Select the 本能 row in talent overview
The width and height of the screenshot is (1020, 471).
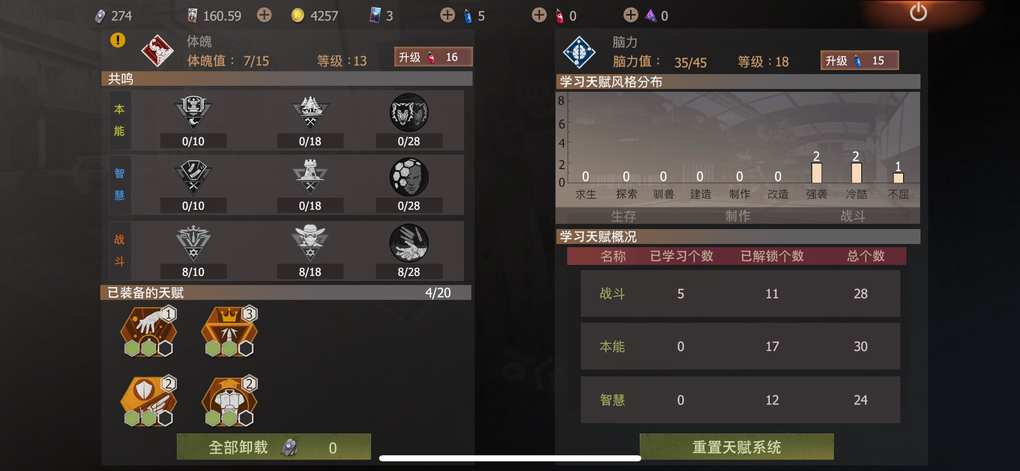pos(740,347)
